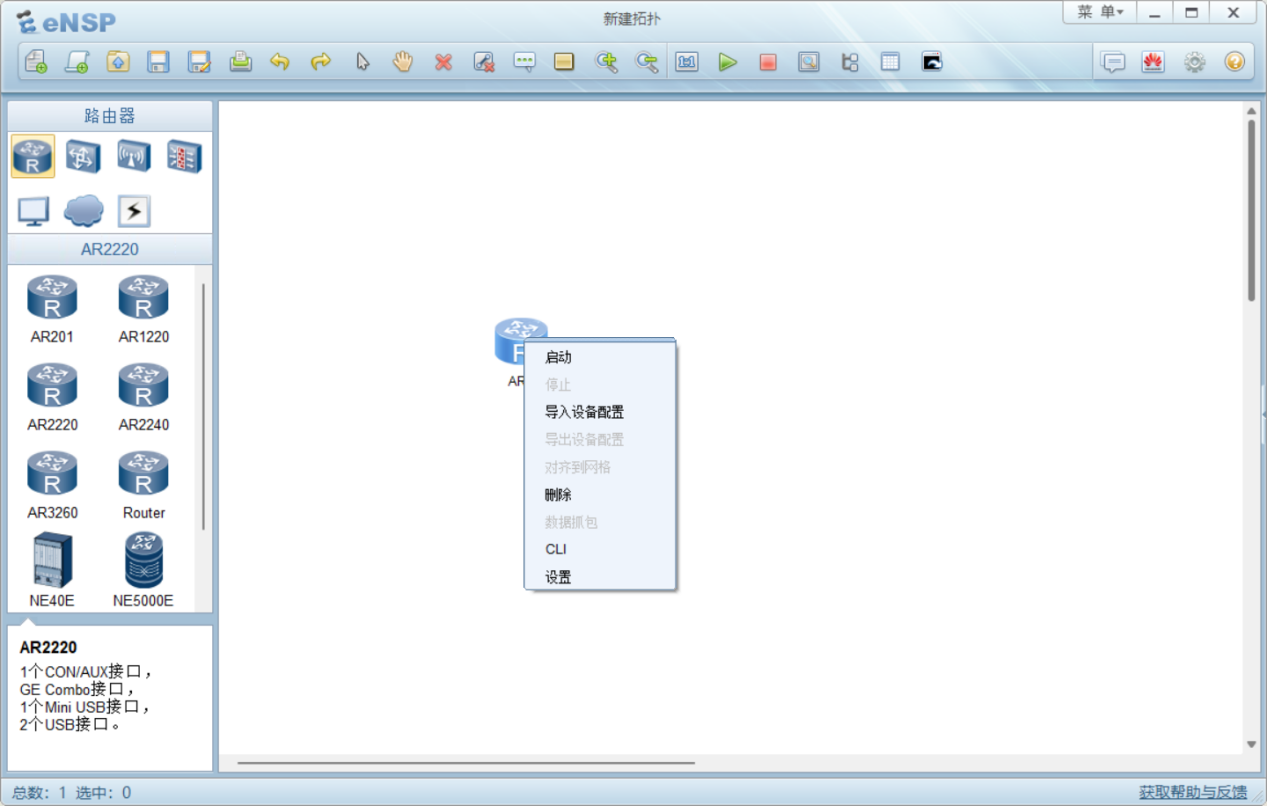Click the delete all connections icon
Viewport: 1267px width, 806px height.
(484, 62)
